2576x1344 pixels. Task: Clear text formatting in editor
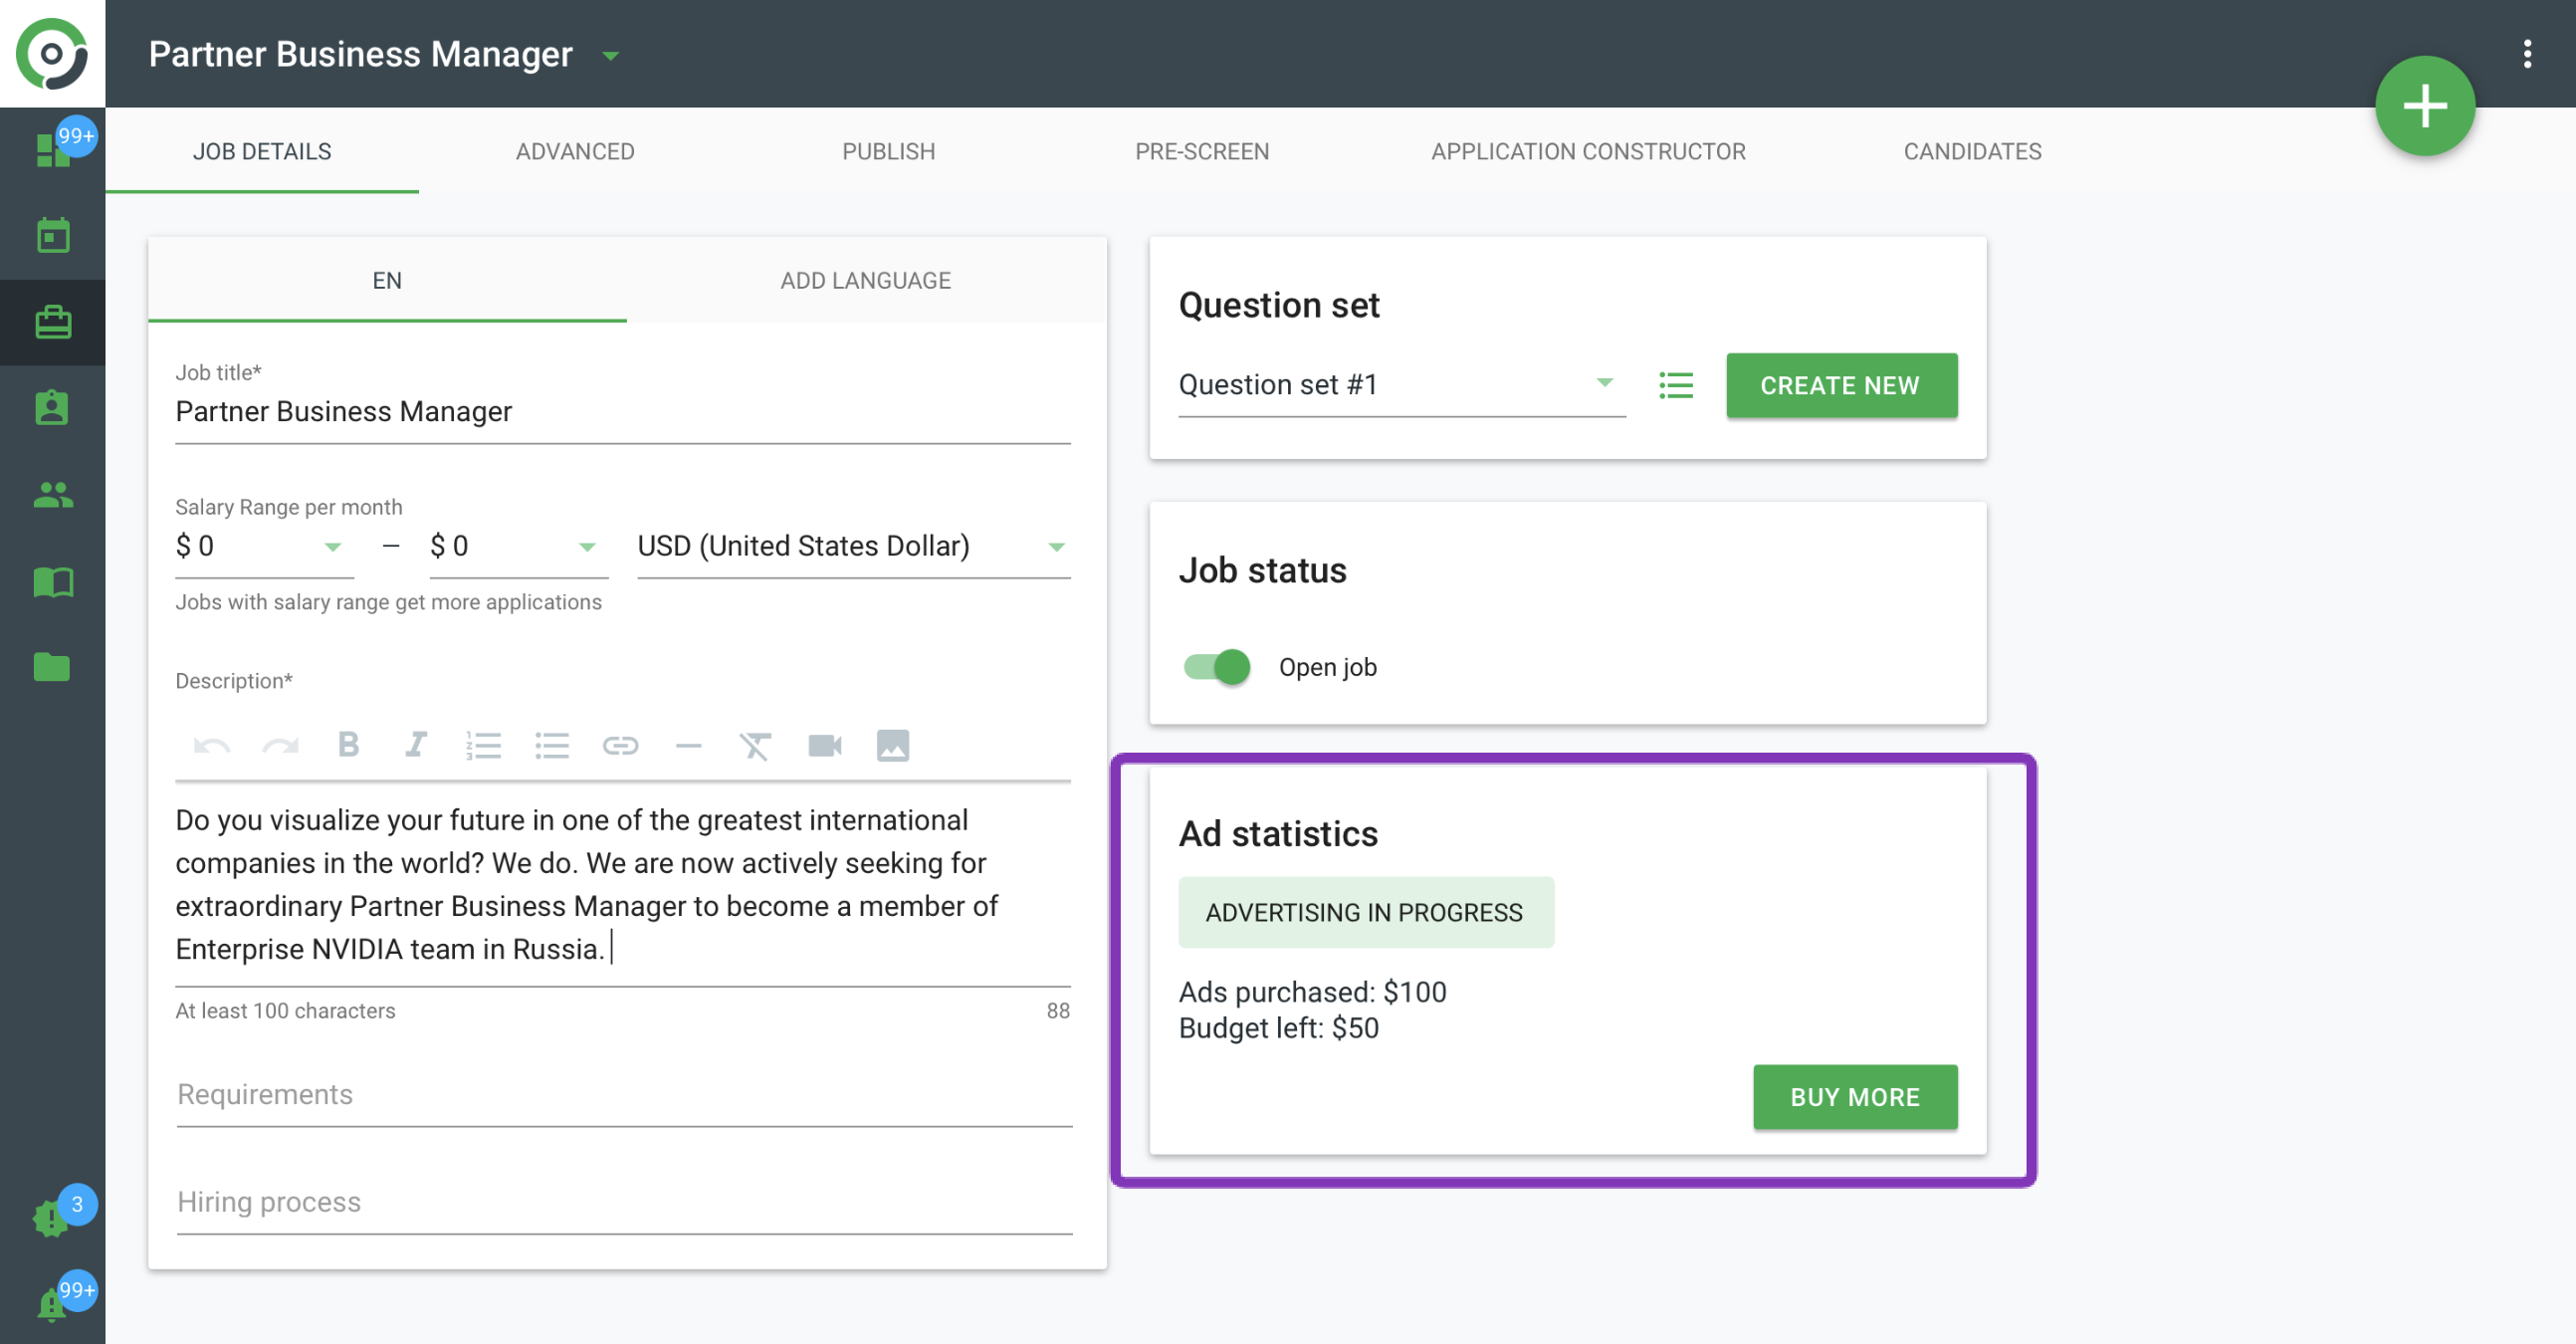(x=756, y=745)
